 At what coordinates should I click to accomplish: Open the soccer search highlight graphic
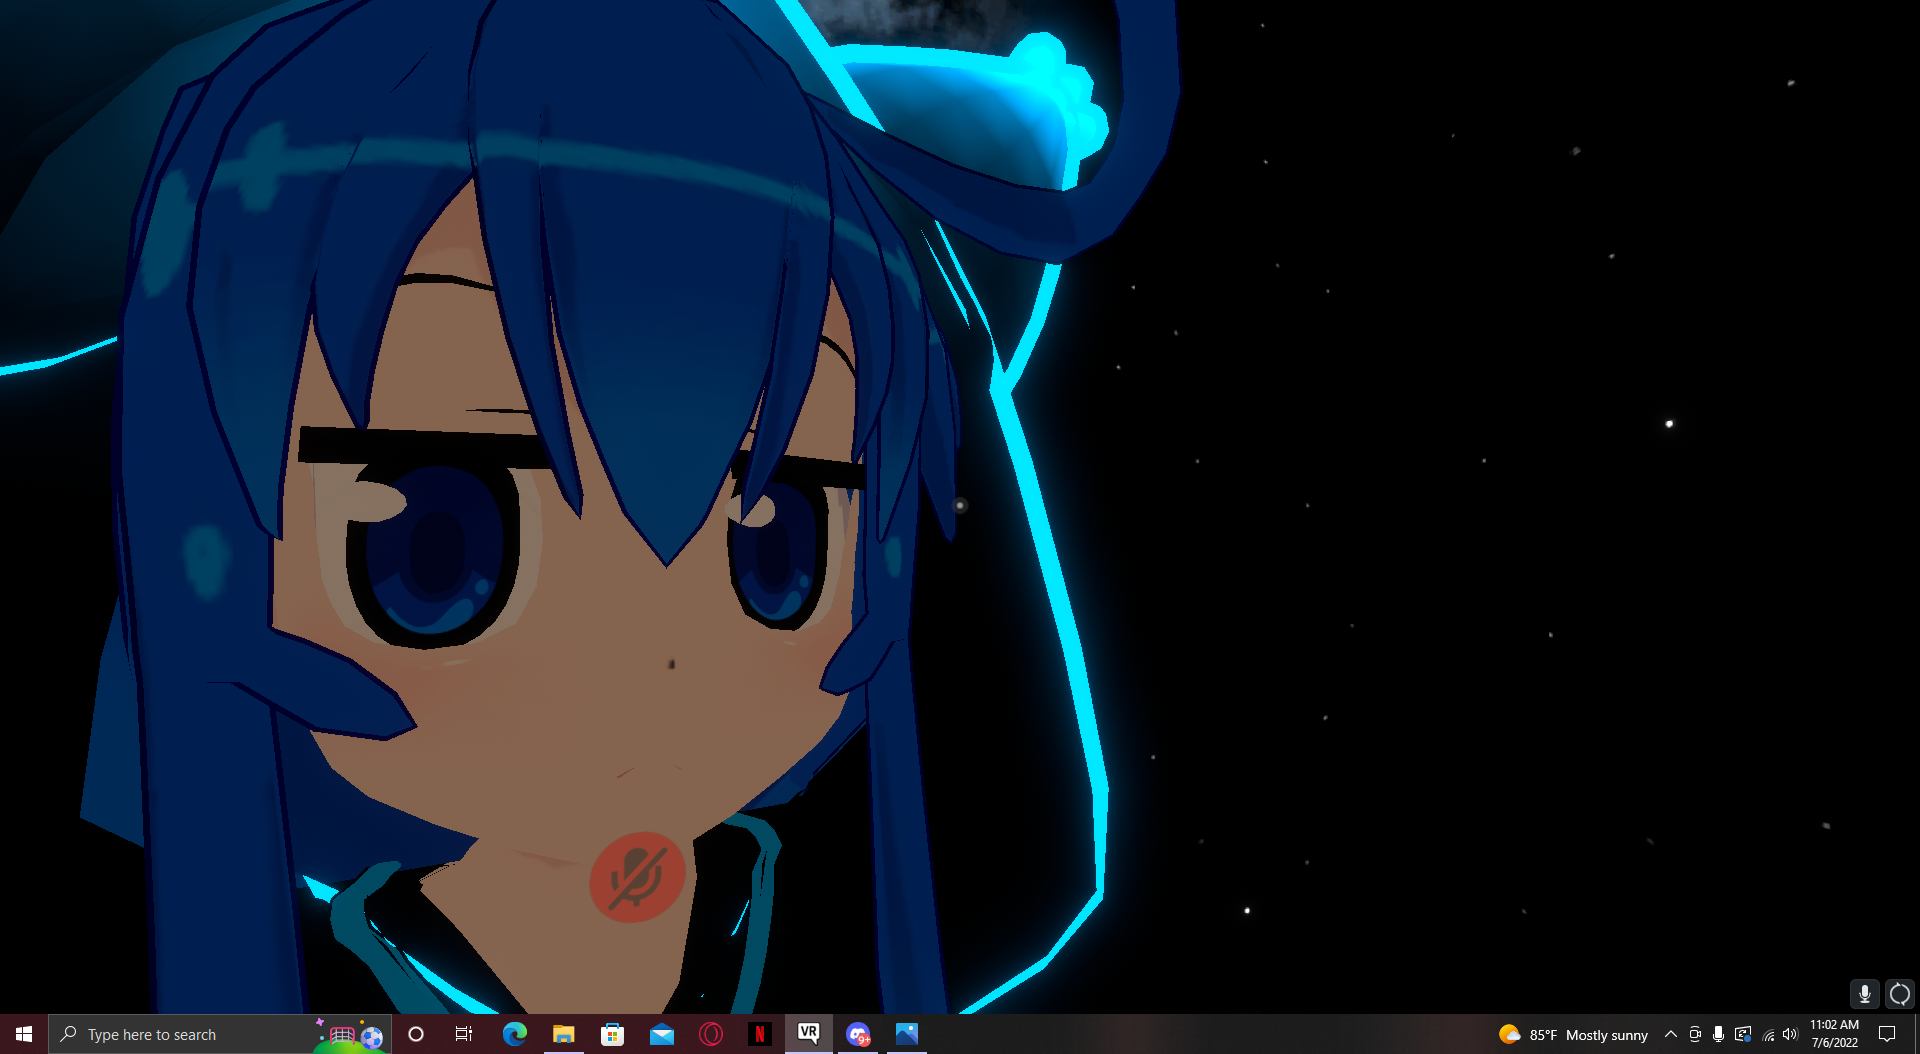(x=350, y=1035)
